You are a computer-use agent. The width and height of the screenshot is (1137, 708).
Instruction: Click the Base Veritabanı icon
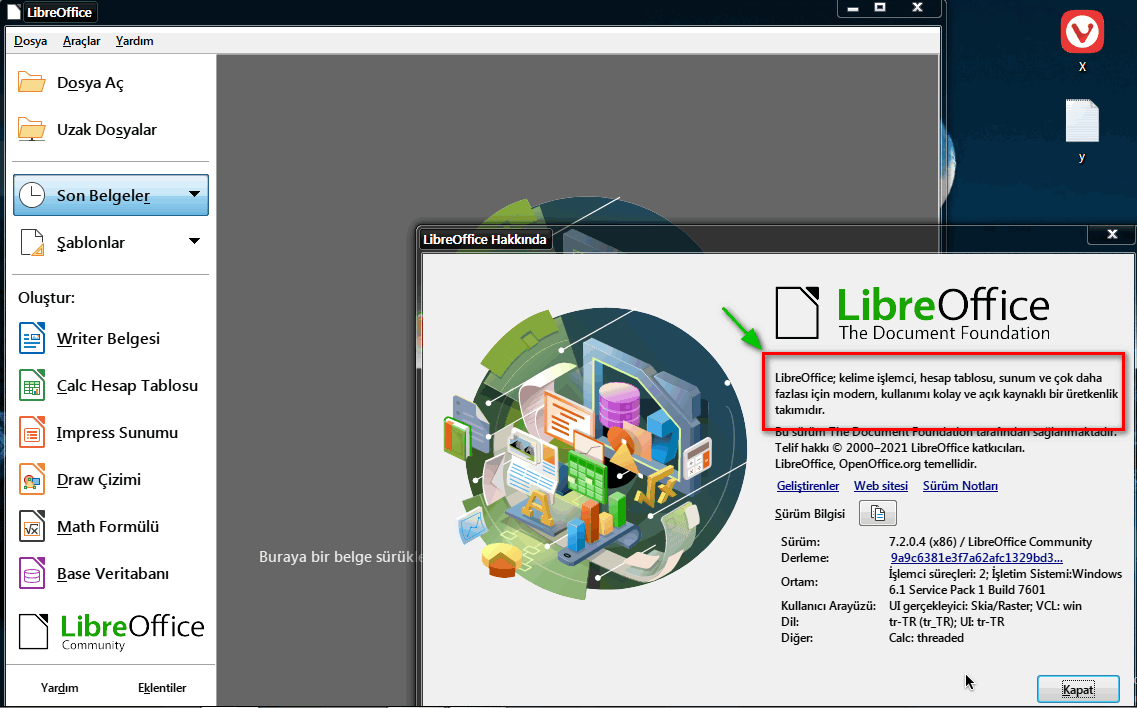pos(32,574)
